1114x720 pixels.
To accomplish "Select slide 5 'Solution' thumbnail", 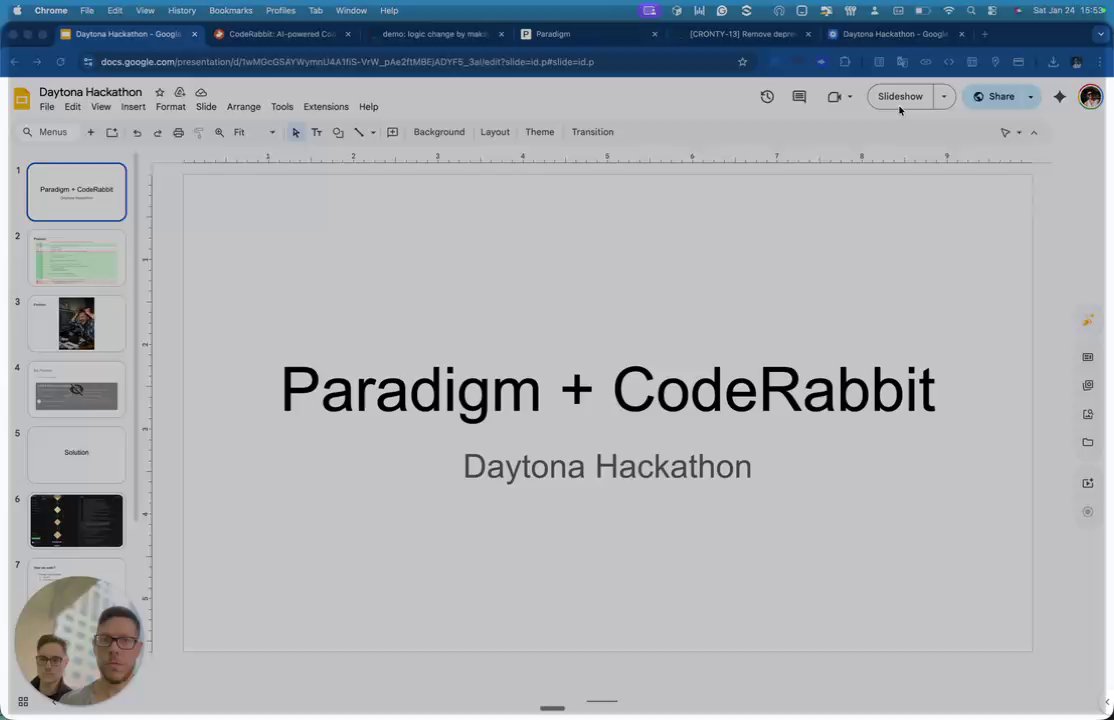I will 77,455.
